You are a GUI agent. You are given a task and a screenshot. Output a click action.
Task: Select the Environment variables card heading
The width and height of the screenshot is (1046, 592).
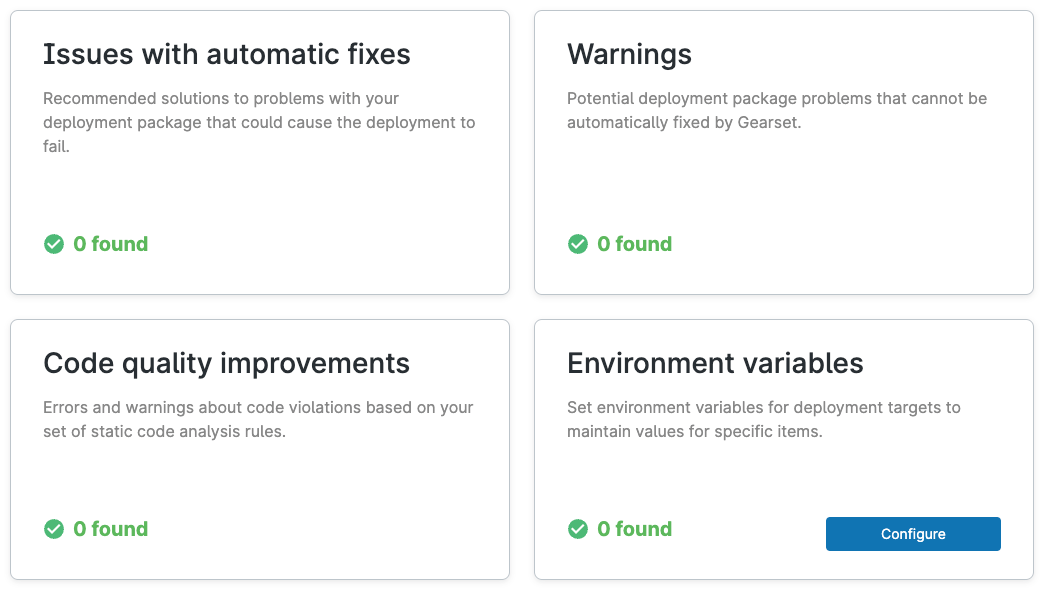click(715, 363)
